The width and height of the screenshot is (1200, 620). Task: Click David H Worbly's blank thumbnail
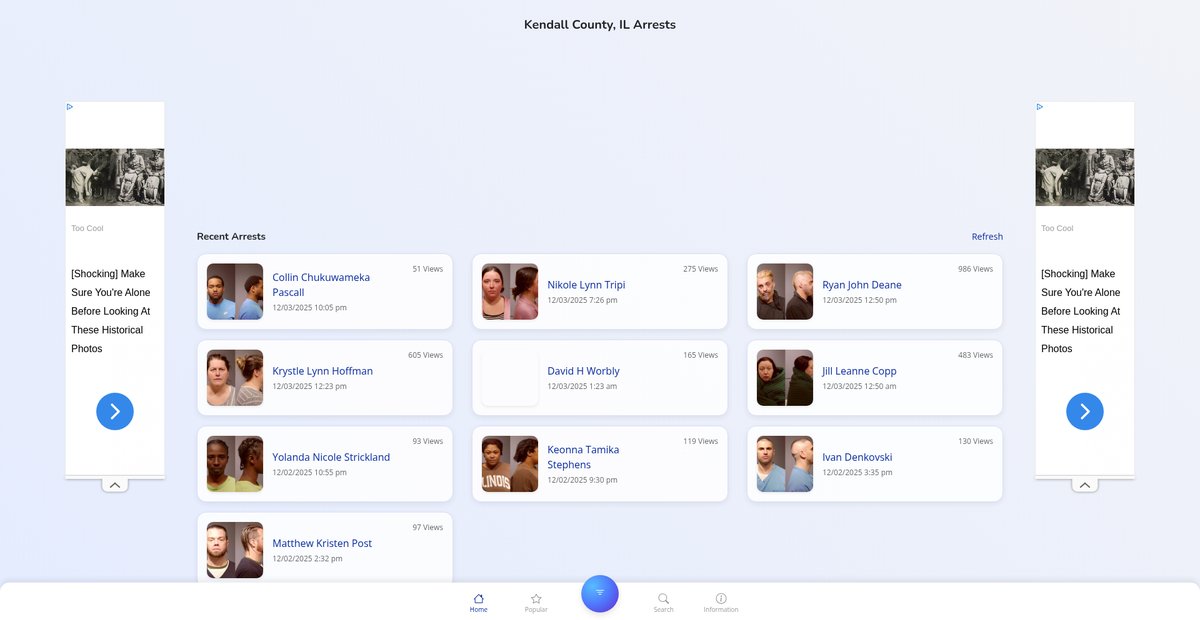click(510, 378)
